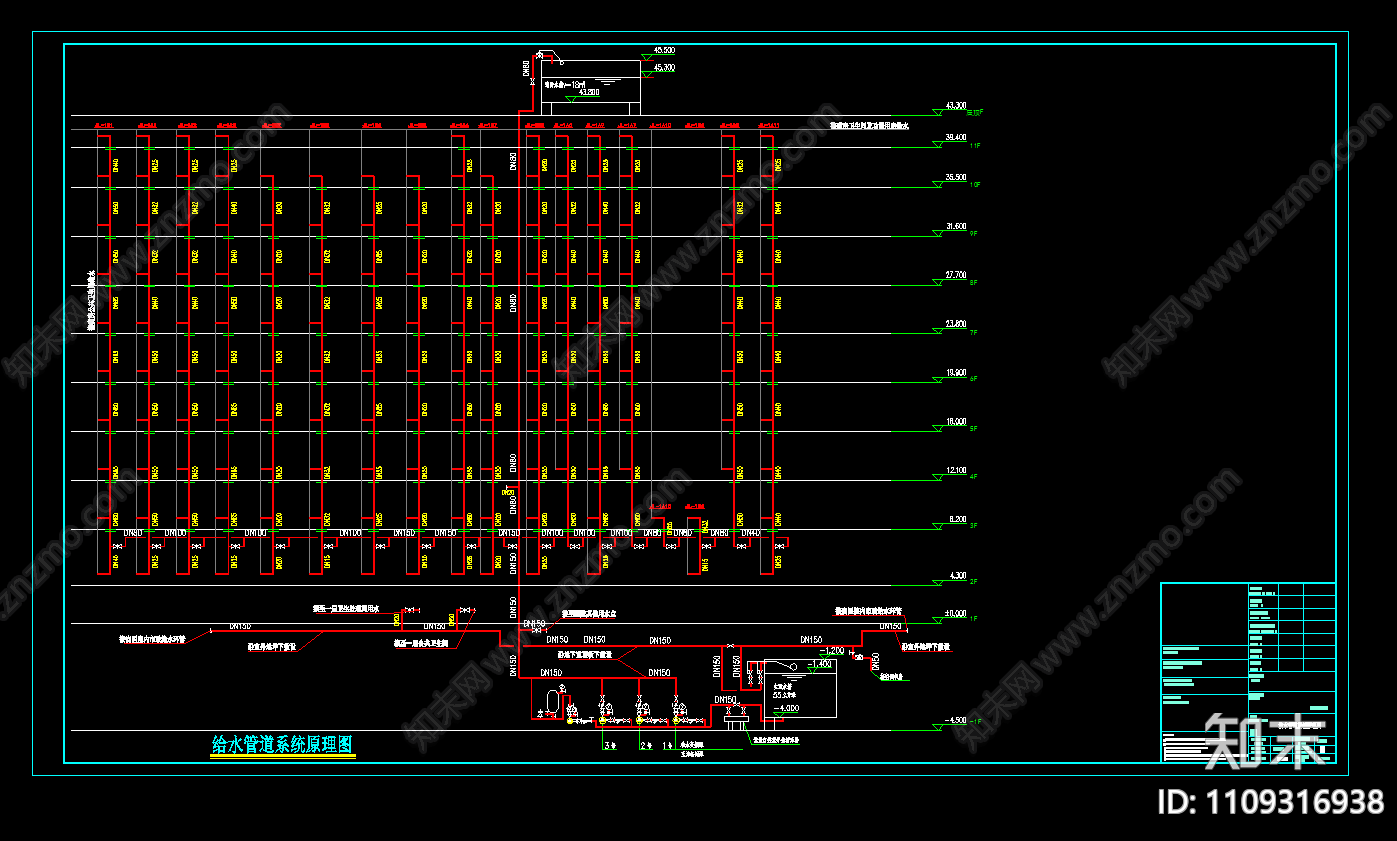
Task: Click the 45.500 rooftop tank elevation
Action: pyautogui.click(x=664, y=49)
